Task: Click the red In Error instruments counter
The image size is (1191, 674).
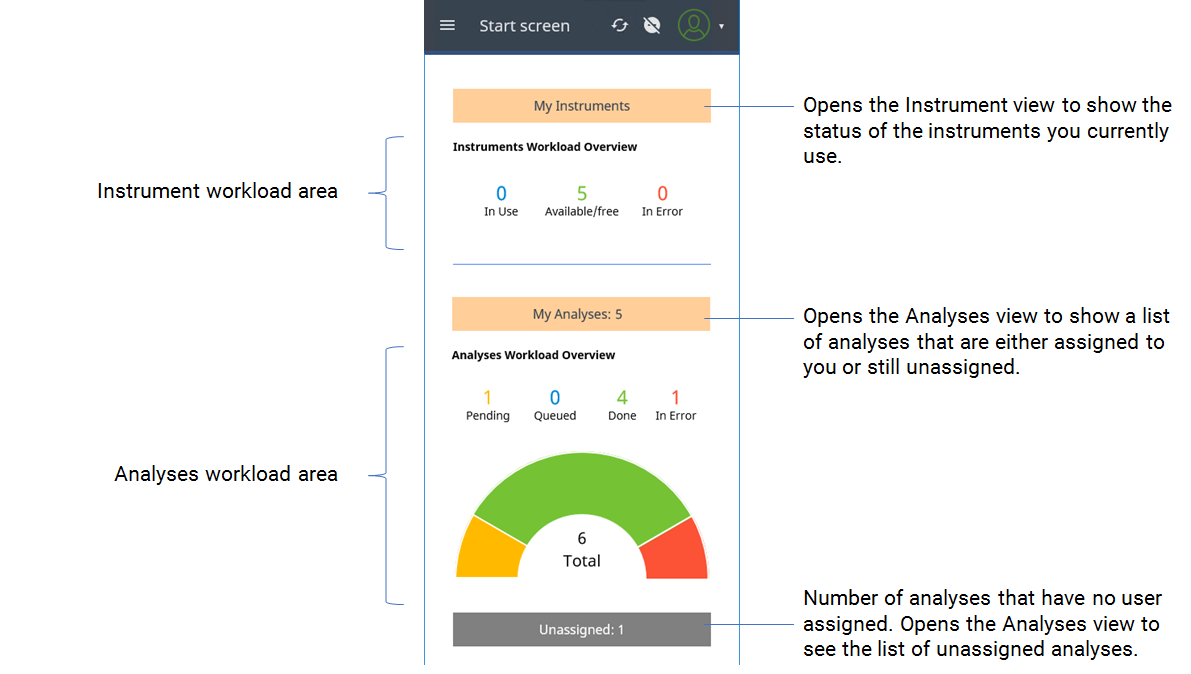Action: click(x=661, y=199)
